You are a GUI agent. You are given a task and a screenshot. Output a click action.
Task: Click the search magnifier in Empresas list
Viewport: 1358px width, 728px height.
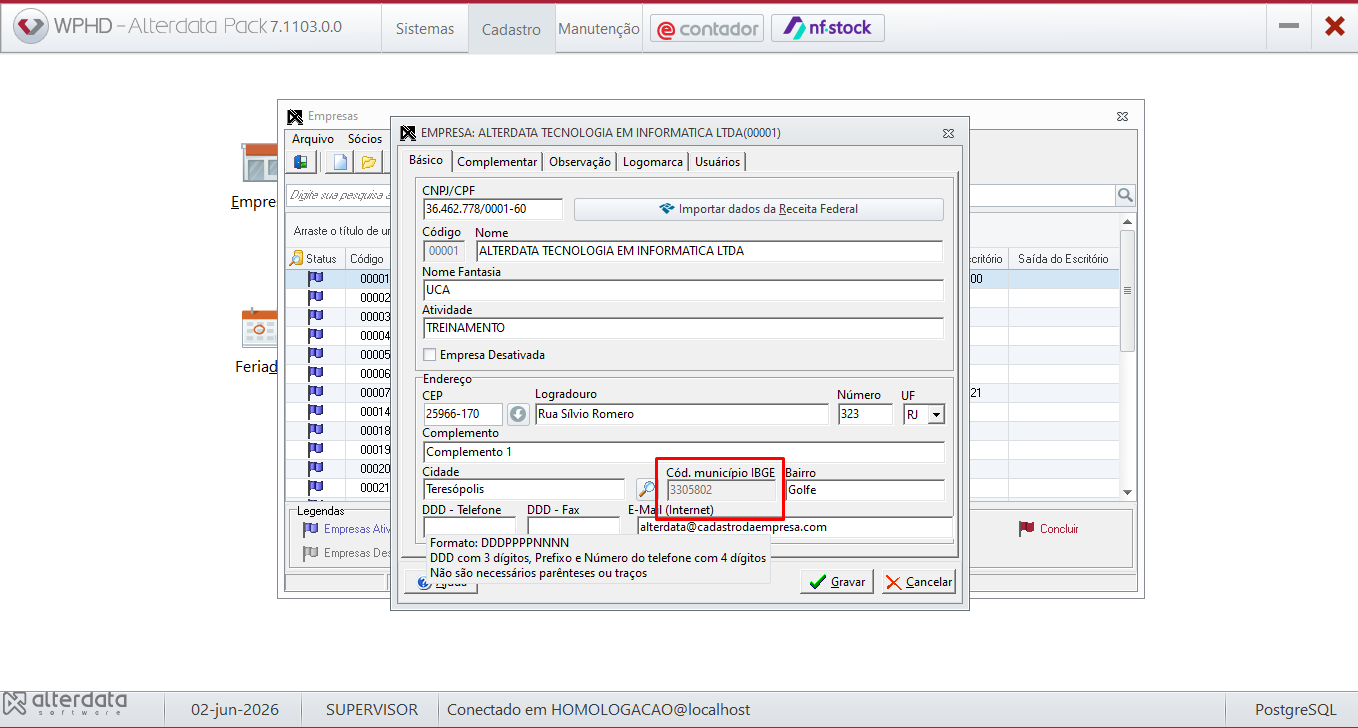point(1125,195)
